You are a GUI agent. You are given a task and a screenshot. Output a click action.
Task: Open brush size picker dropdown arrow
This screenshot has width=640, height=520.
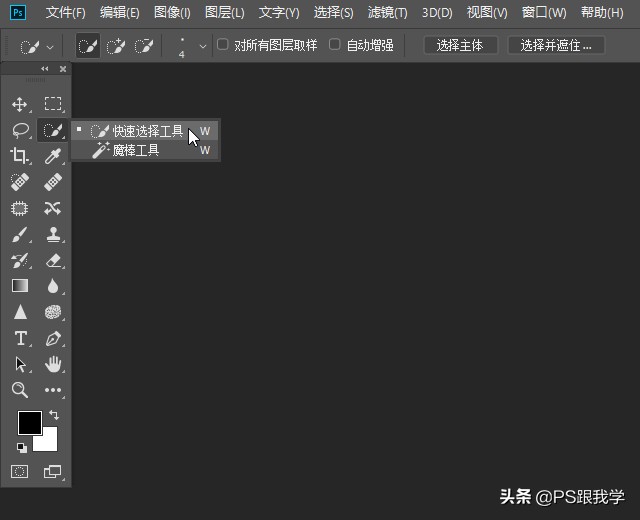point(203,47)
